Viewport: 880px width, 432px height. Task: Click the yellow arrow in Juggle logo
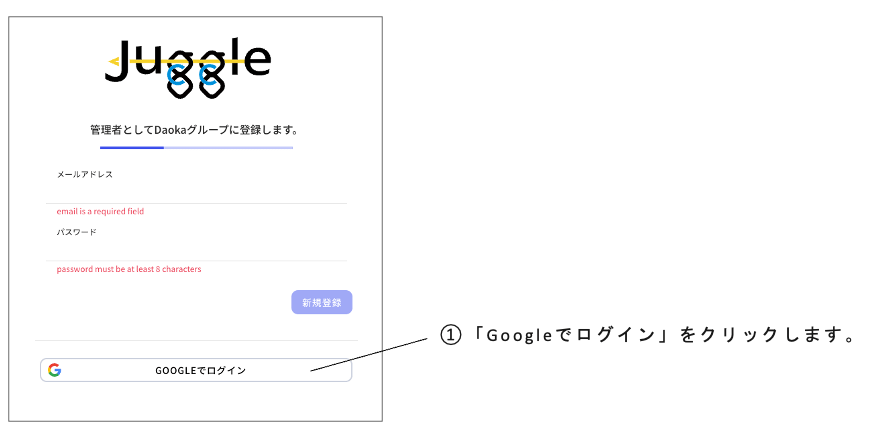point(113,63)
